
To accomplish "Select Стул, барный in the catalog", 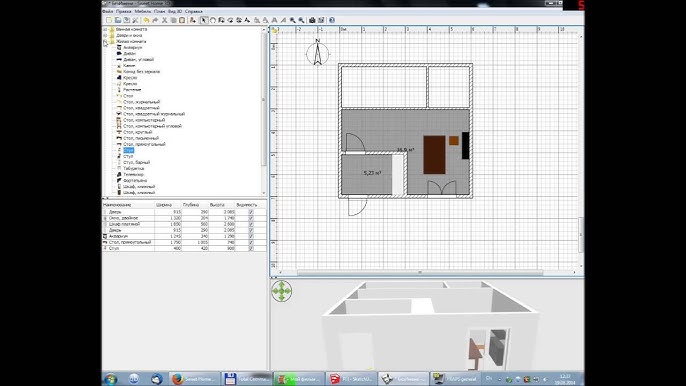I will click(x=136, y=162).
